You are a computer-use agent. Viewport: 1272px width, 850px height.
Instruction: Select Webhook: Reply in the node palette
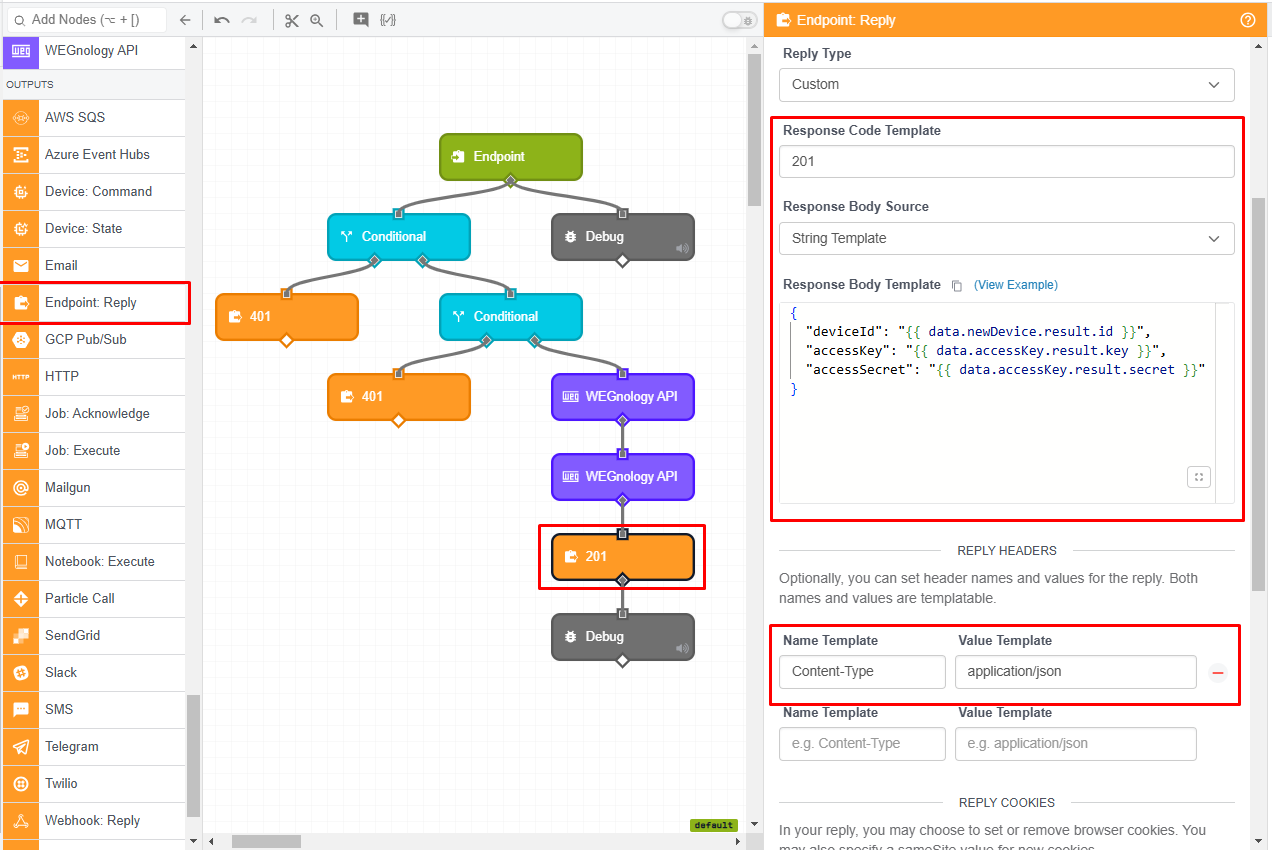[94, 821]
